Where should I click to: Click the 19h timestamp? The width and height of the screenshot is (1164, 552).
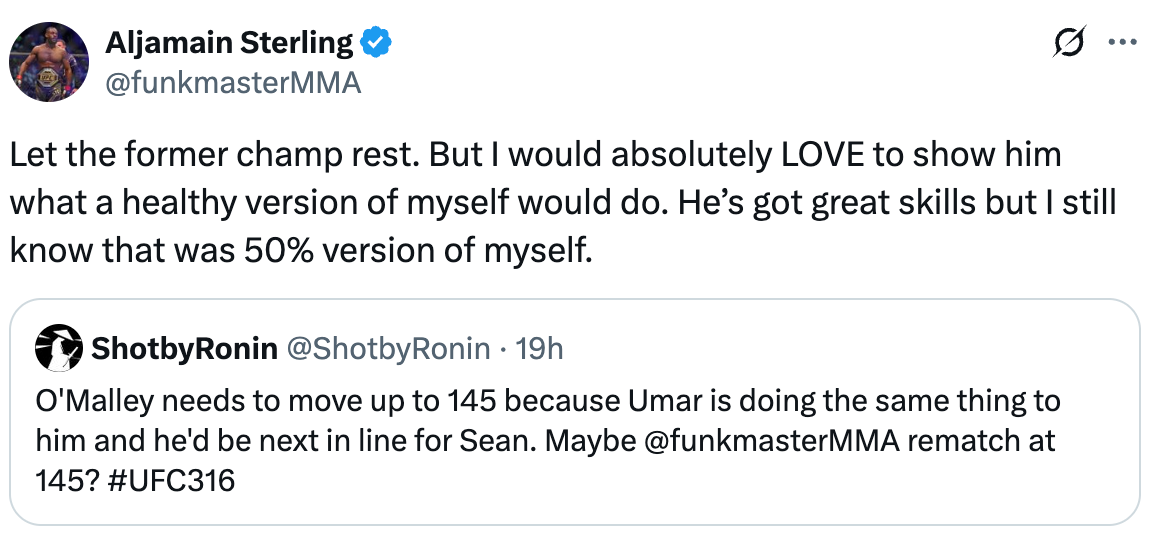click(x=539, y=348)
